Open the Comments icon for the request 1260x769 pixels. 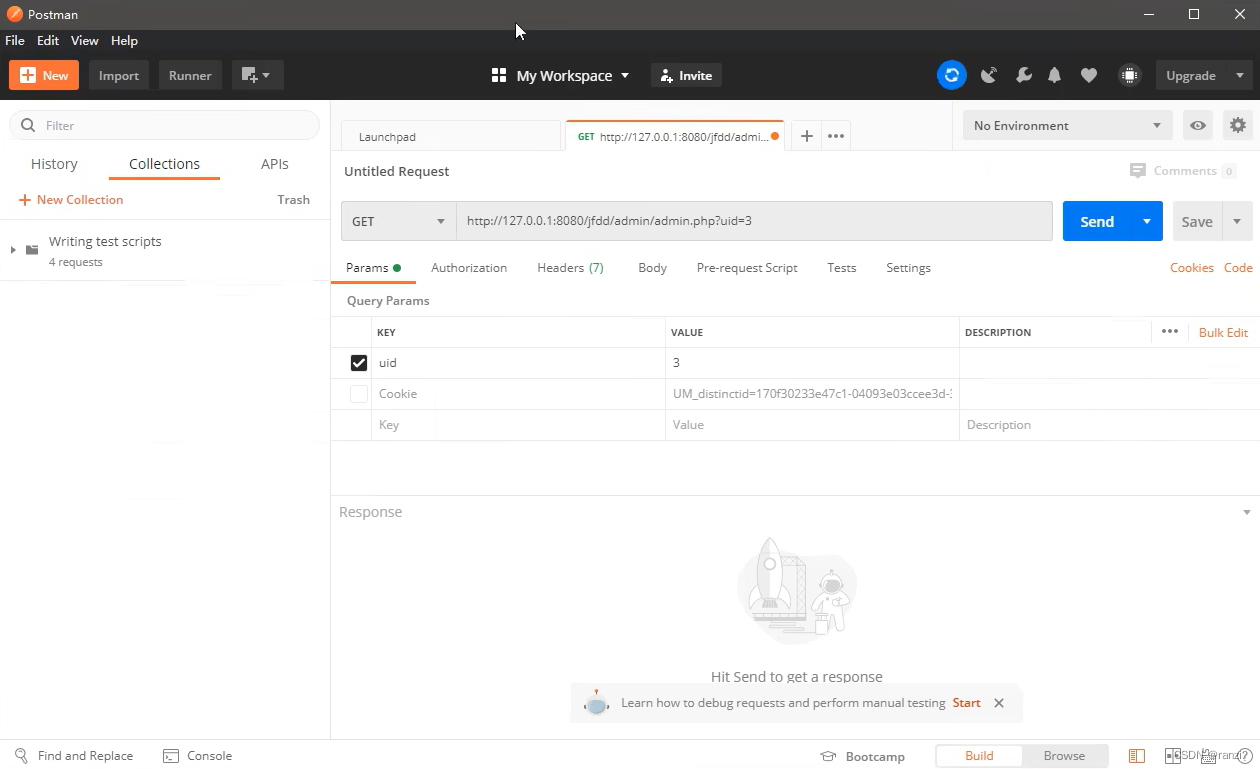pyautogui.click(x=1137, y=171)
